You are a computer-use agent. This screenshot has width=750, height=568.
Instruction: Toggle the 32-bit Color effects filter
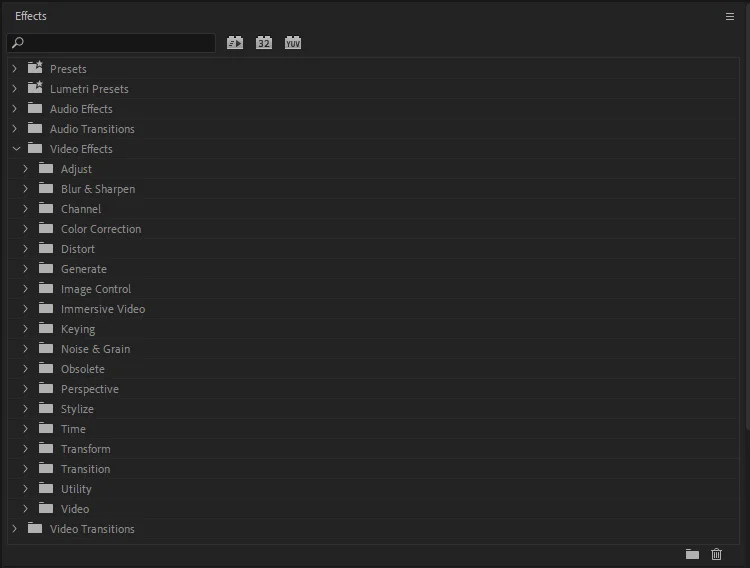264,43
